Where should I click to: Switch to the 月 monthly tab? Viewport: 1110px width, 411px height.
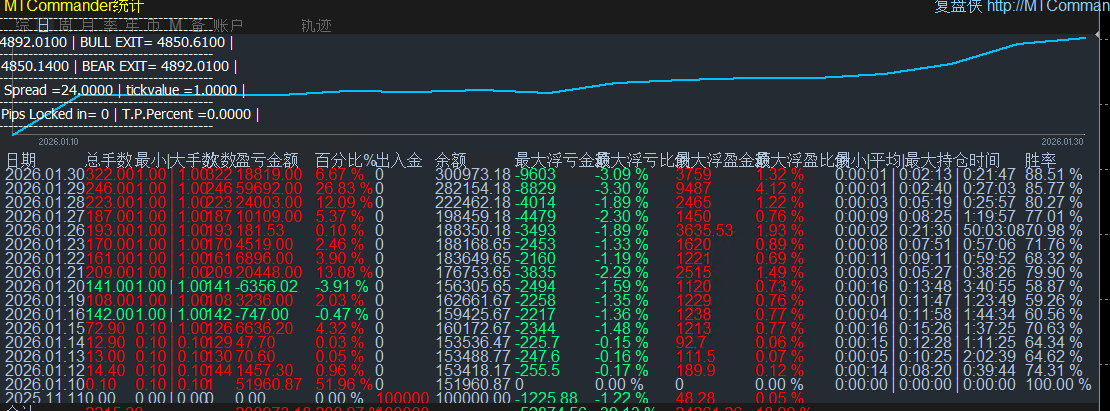tap(87, 26)
